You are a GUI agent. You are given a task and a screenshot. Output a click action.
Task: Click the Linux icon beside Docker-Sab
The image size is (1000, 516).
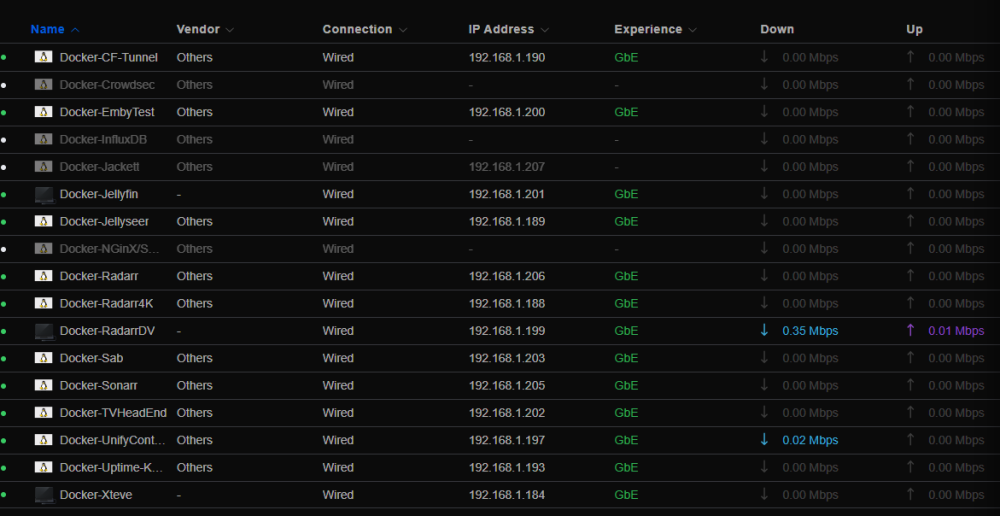pyautogui.click(x=43, y=358)
